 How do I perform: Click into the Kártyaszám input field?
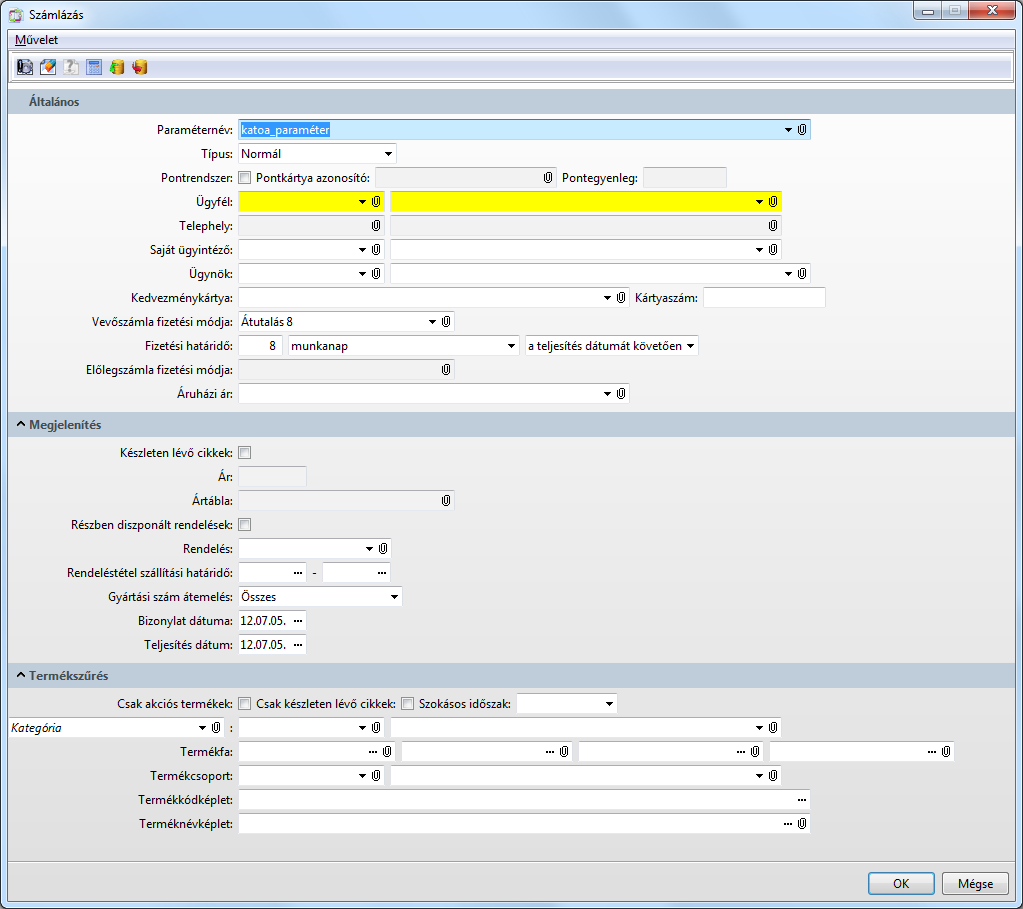click(x=764, y=298)
